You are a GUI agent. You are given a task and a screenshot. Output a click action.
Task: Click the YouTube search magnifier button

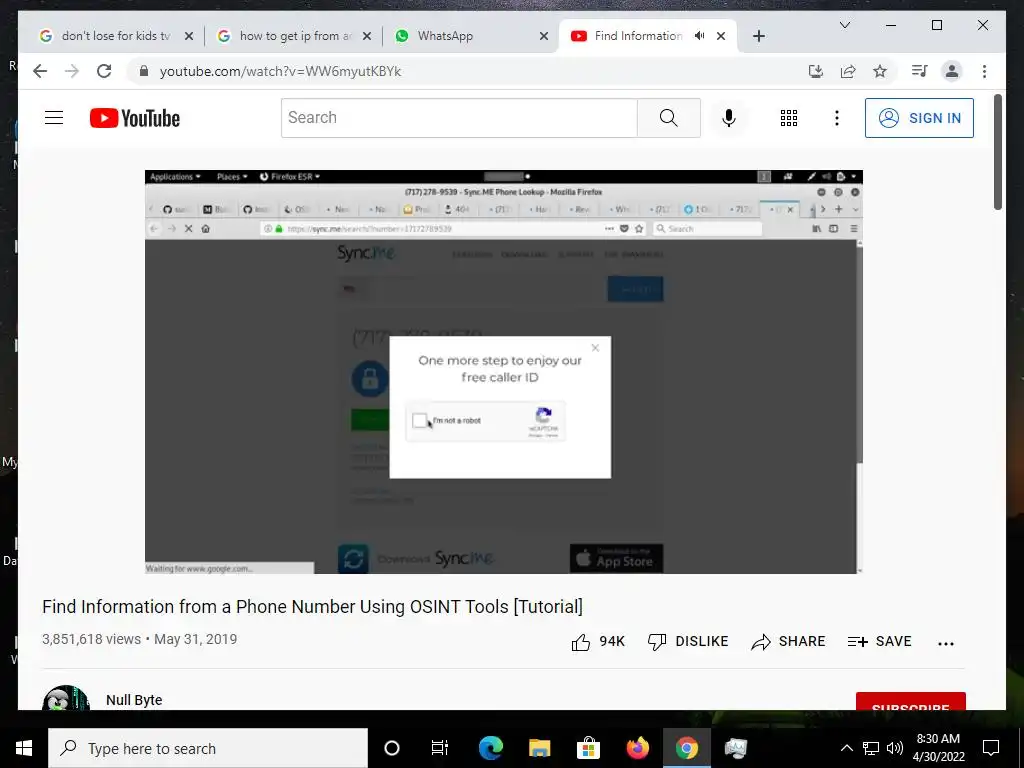668,118
